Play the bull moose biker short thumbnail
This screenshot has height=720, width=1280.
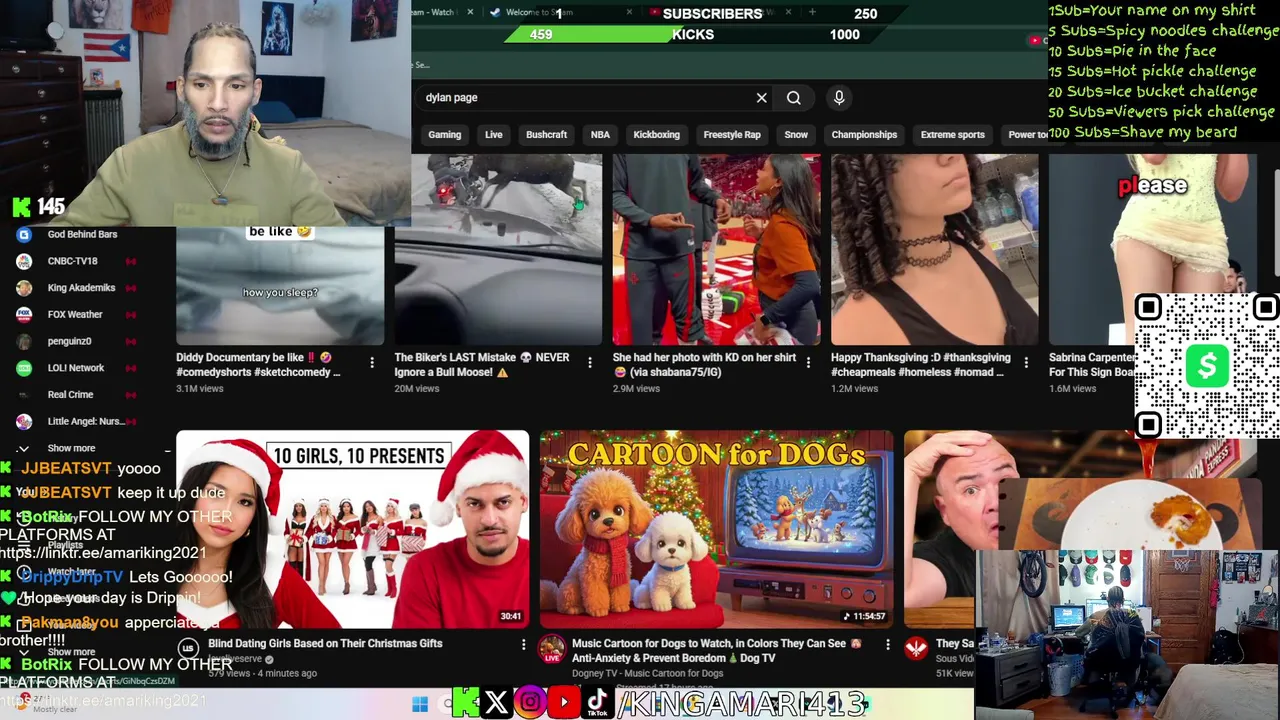pyautogui.click(x=498, y=250)
